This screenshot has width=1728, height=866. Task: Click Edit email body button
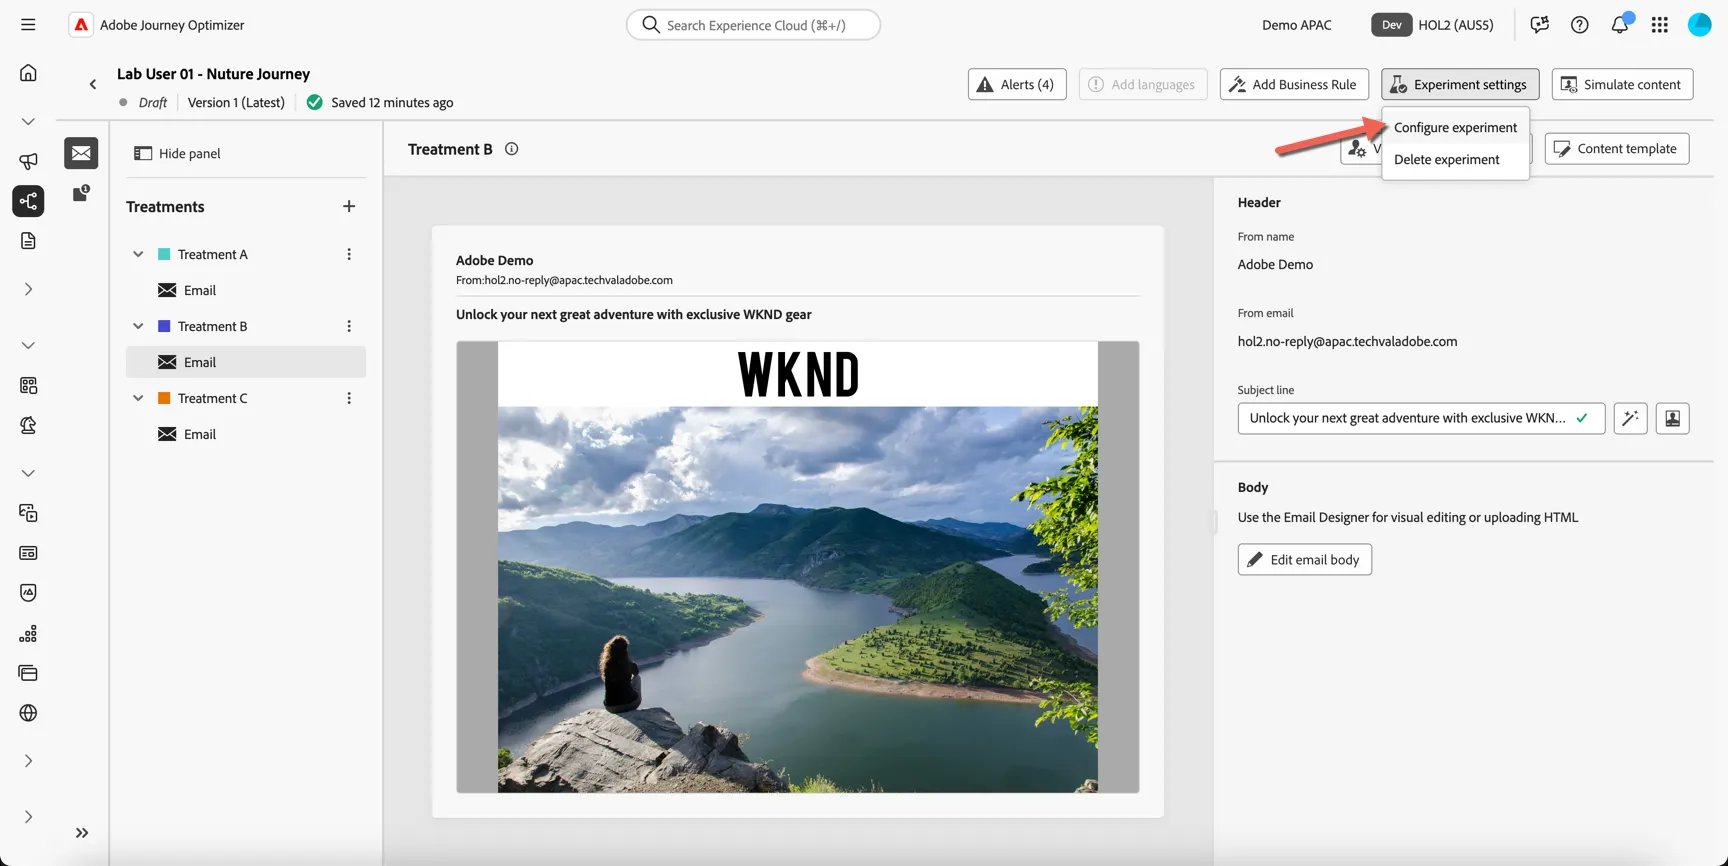[x=1304, y=559]
